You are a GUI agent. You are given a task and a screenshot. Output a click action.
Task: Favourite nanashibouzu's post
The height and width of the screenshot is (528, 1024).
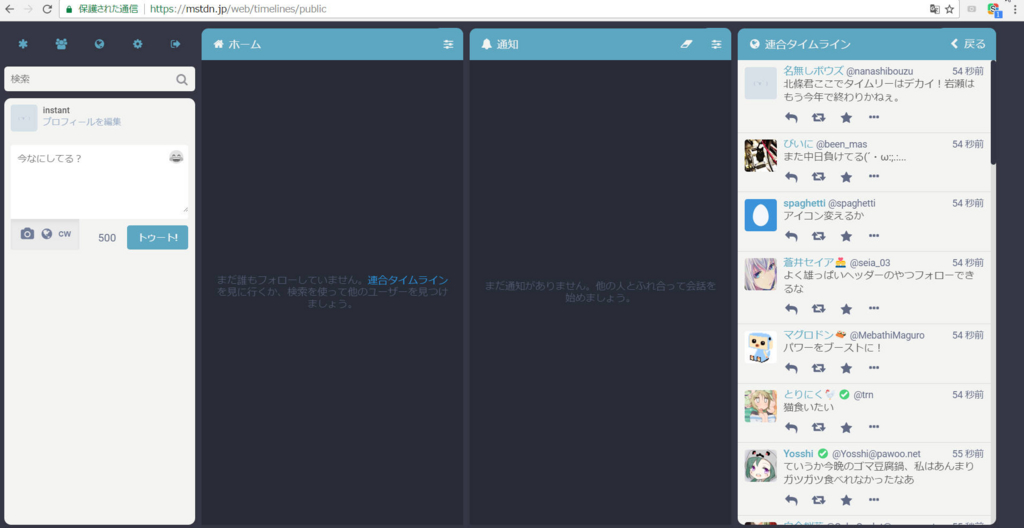click(x=846, y=118)
